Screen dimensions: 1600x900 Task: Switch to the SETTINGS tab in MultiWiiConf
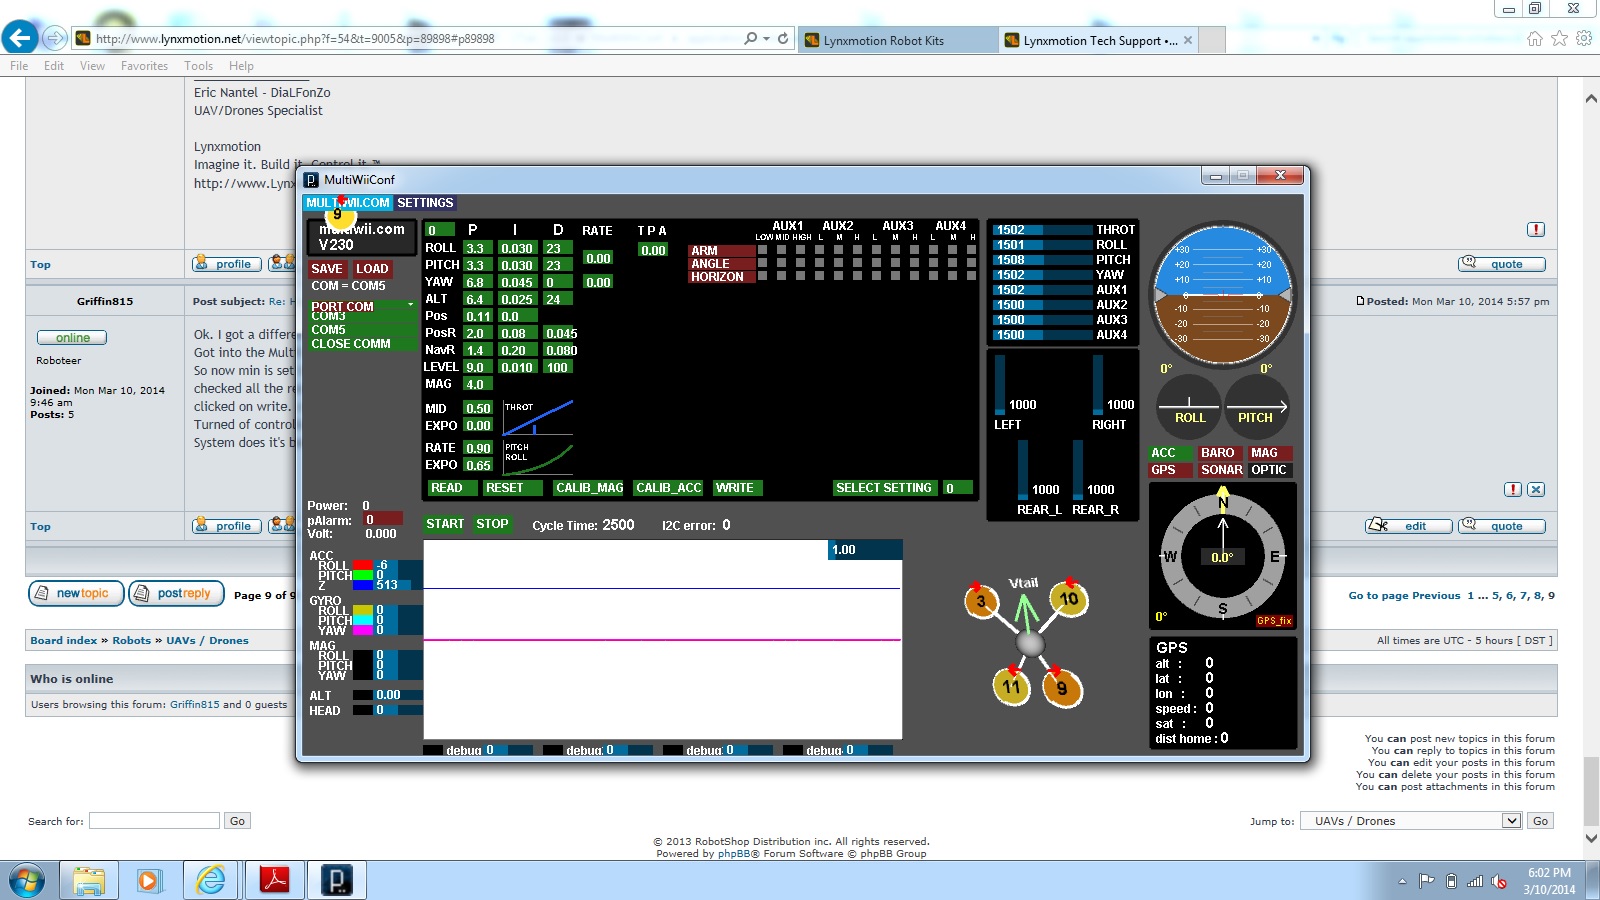pyautogui.click(x=425, y=203)
